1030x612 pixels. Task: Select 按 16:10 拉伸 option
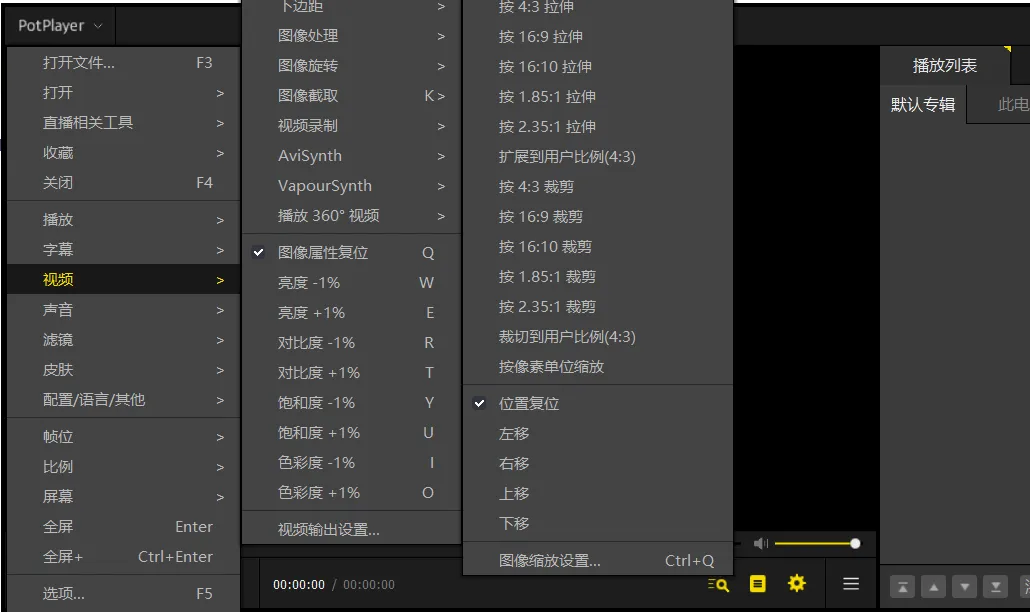pyautogui.click(x=598, y=67)
